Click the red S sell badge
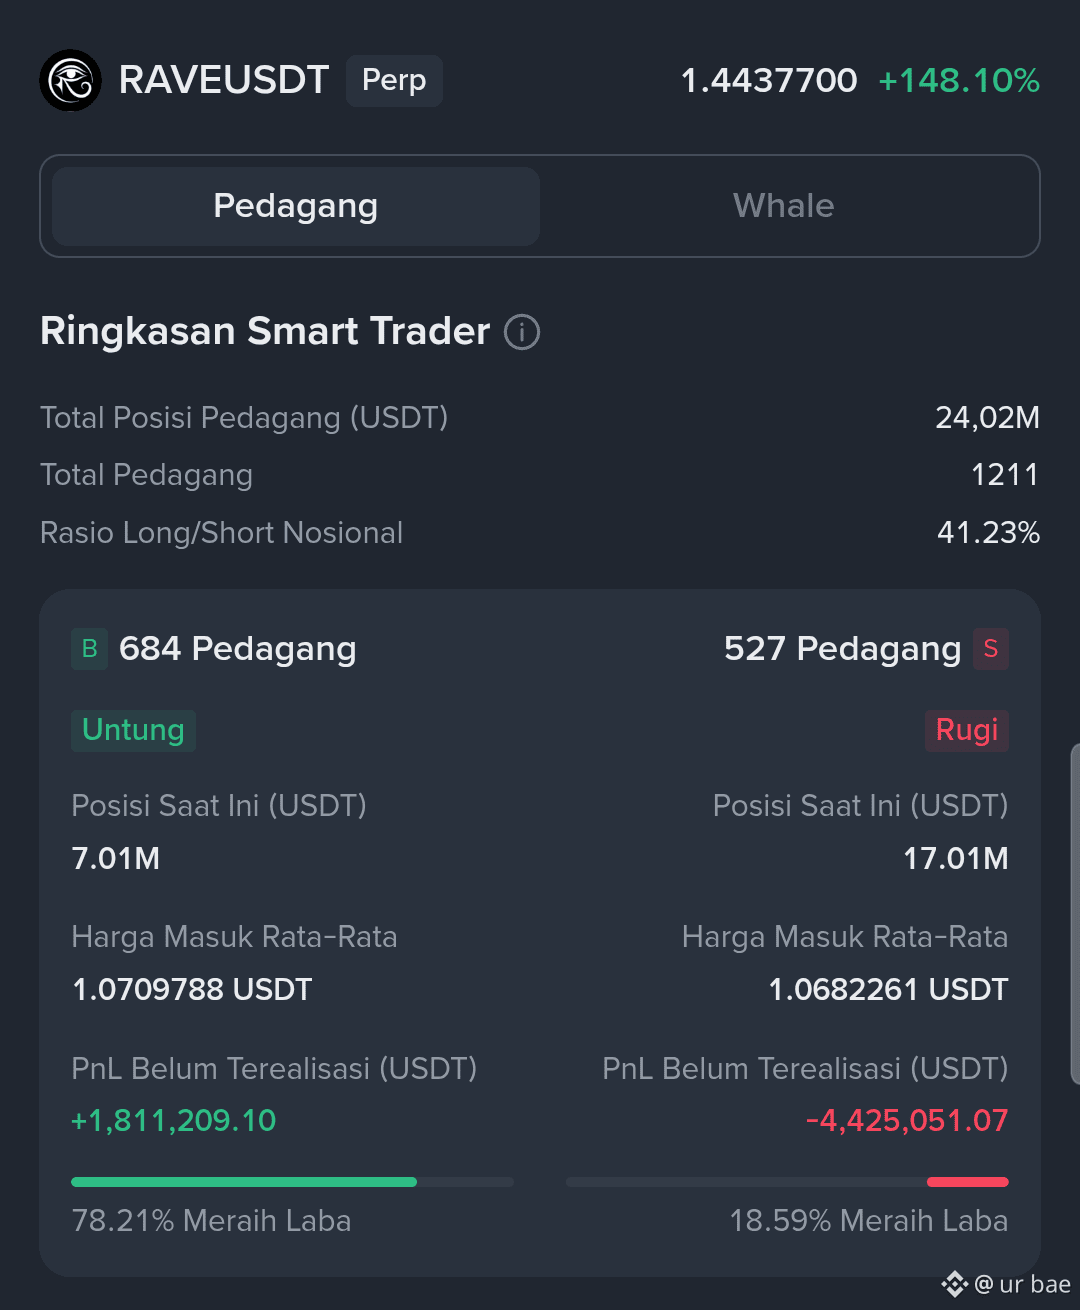The width and height of the screenshot is (1080, 1310). [x=991, y=649]
